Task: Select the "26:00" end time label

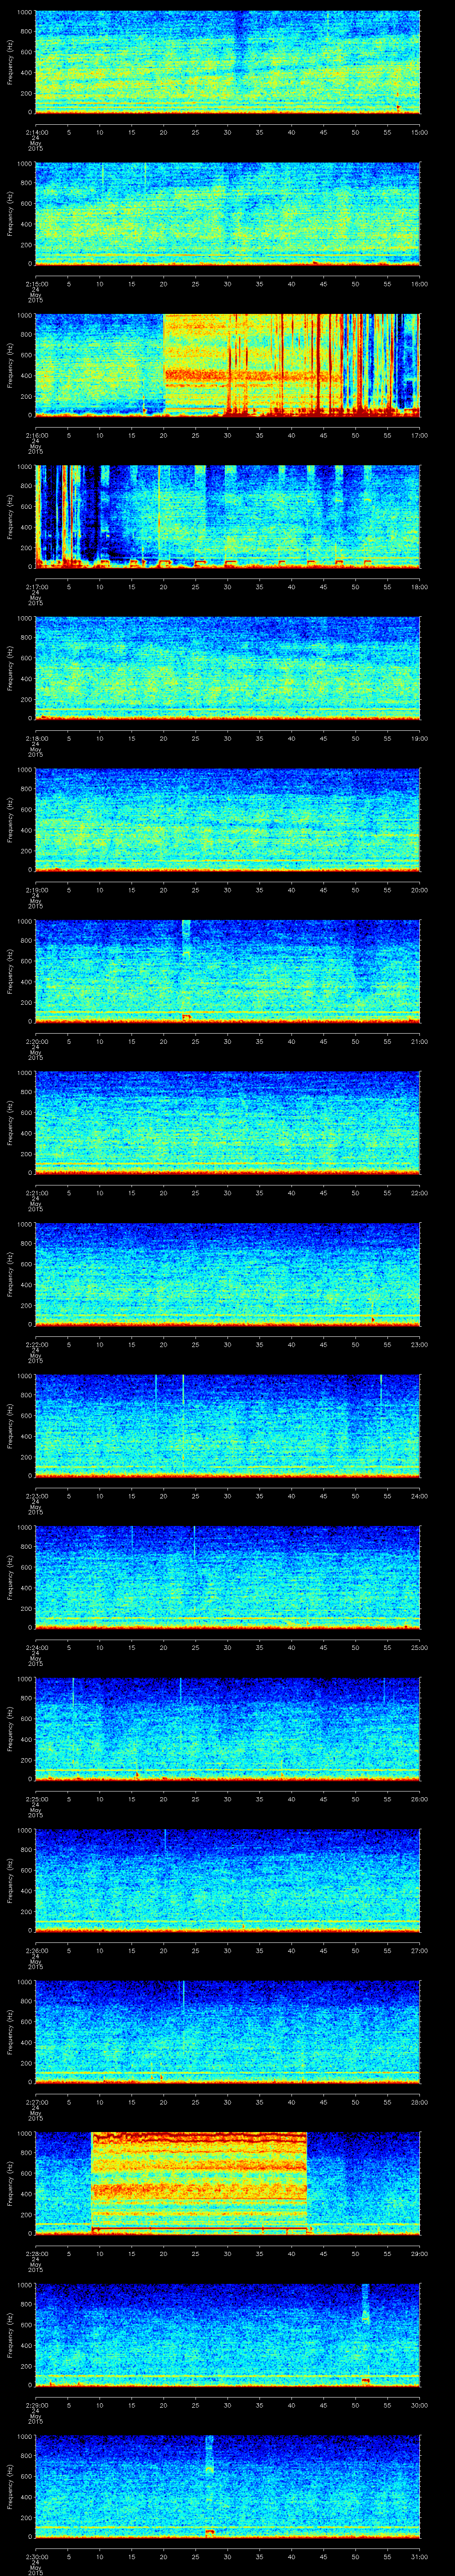Action: [420, 1799]
